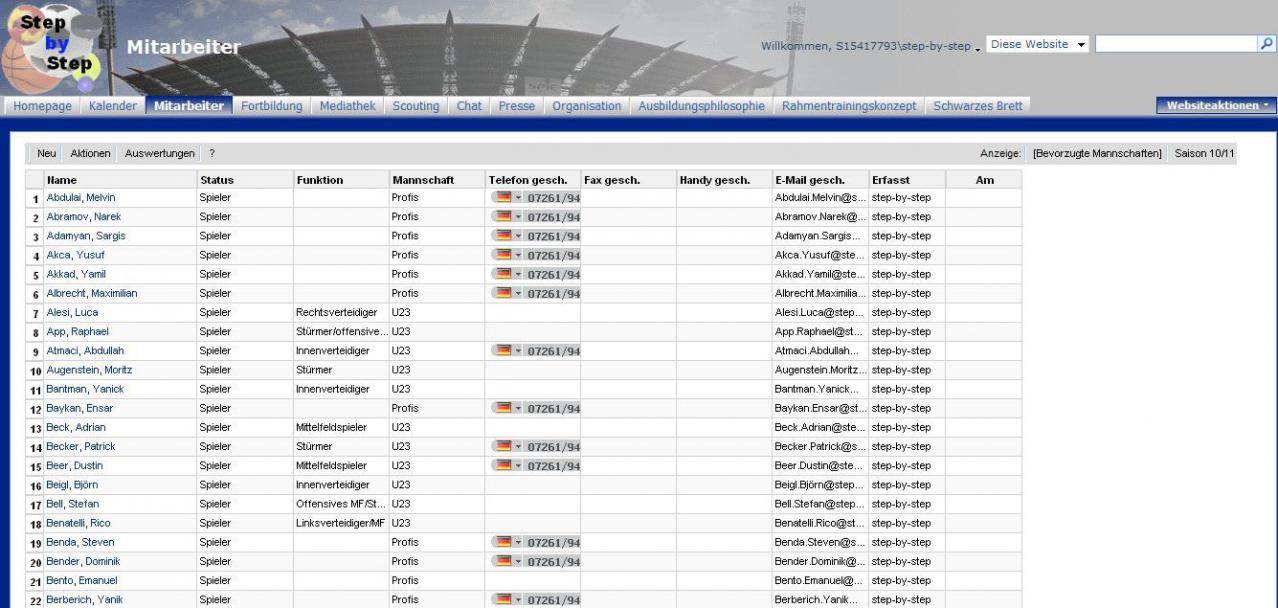This screenshot has width=1278, height=608.
Task: Open the ? help item in toolbar
Action: tap(212, 153)
